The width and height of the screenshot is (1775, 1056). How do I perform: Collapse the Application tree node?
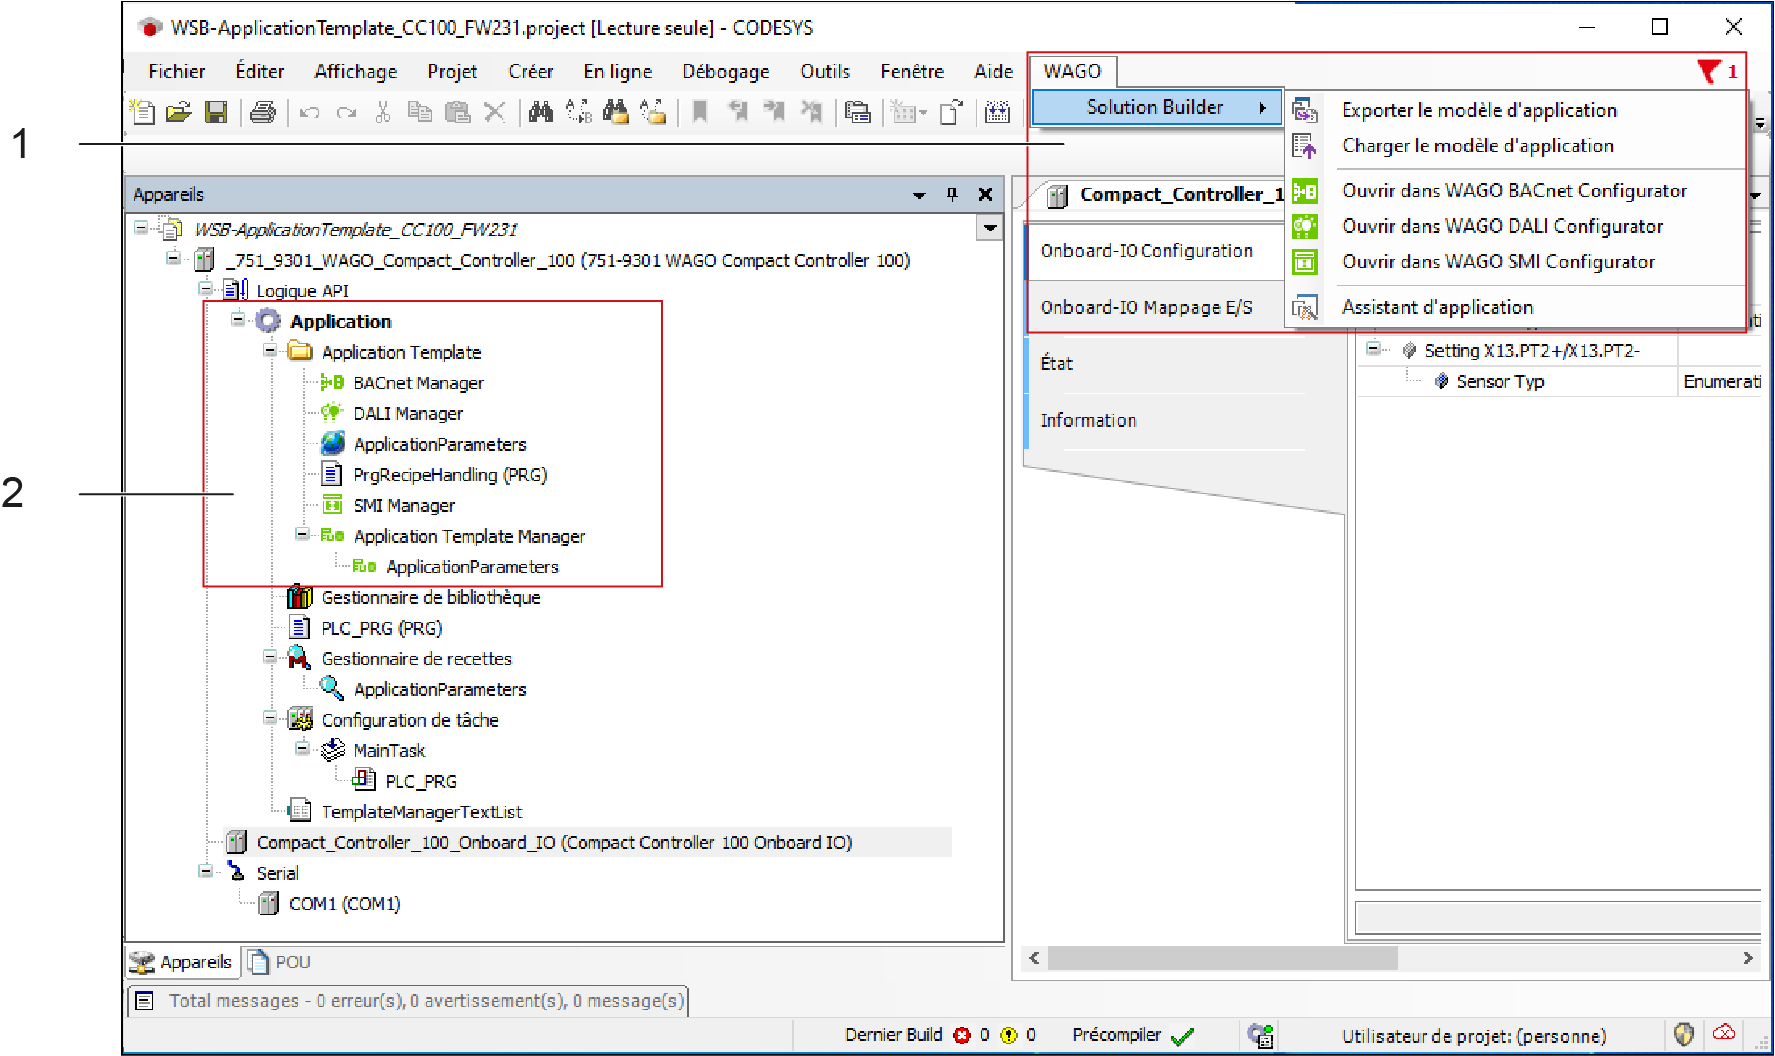238,320
